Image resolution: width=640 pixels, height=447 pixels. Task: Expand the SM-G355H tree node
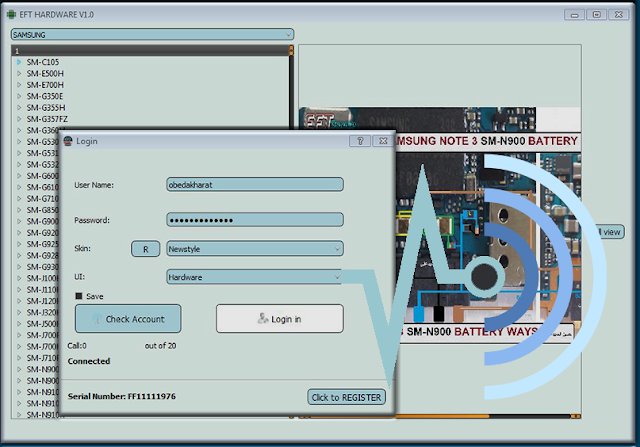19,108
